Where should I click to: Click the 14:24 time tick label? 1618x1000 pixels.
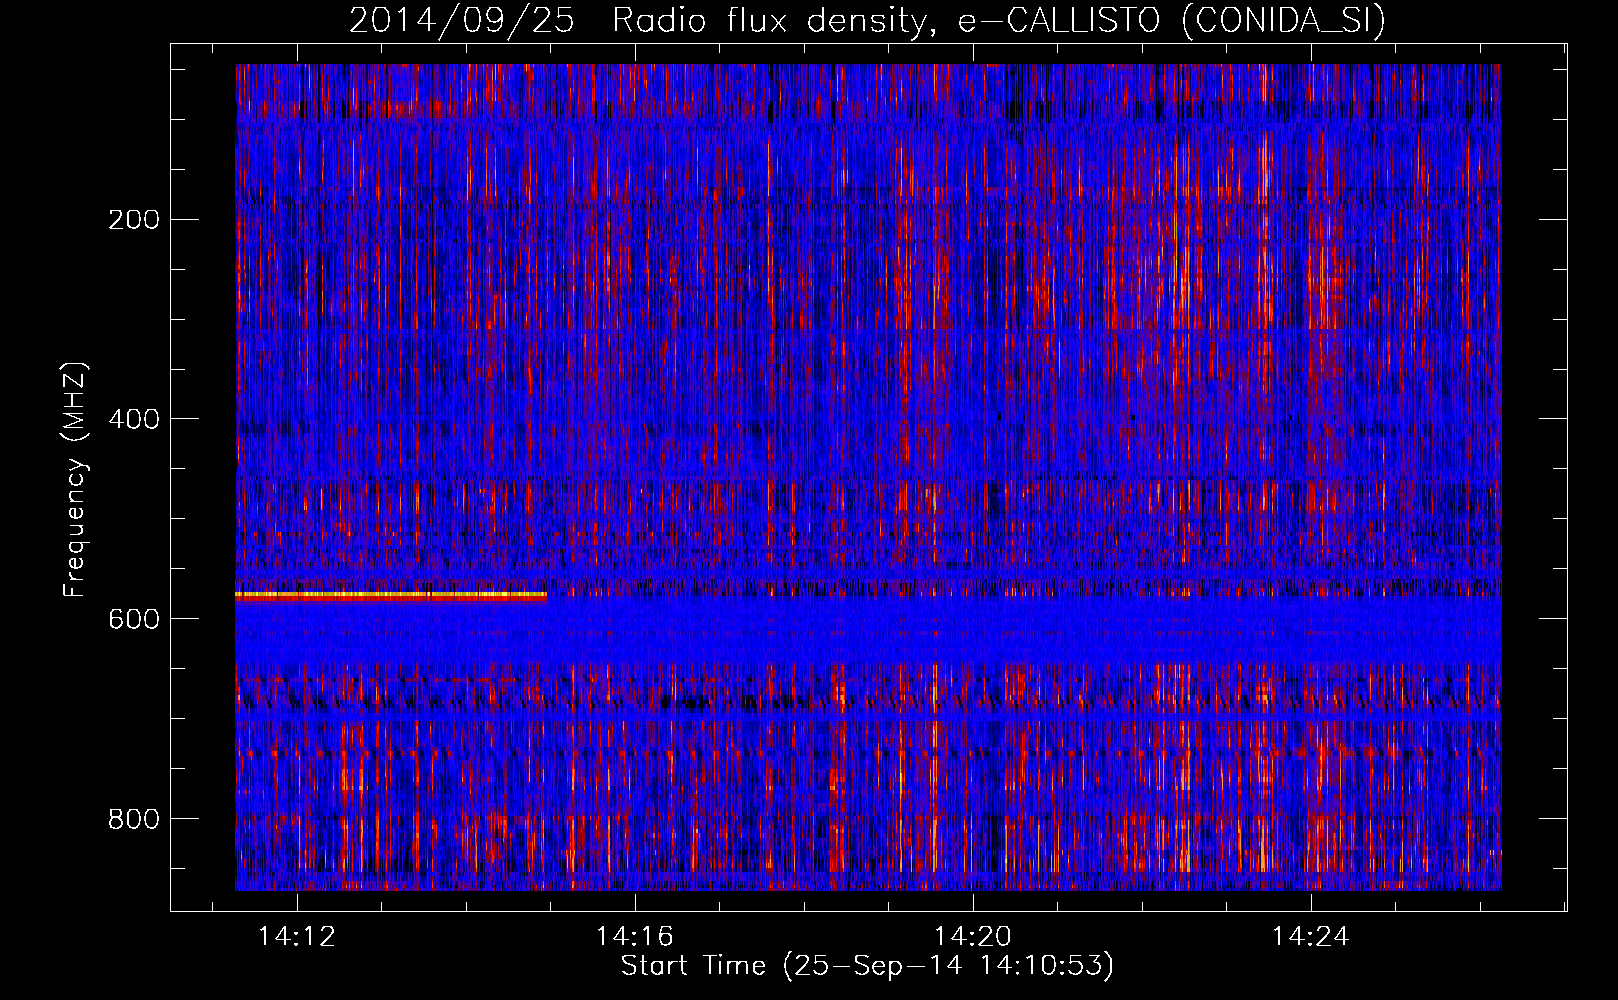click(1310, 937)
